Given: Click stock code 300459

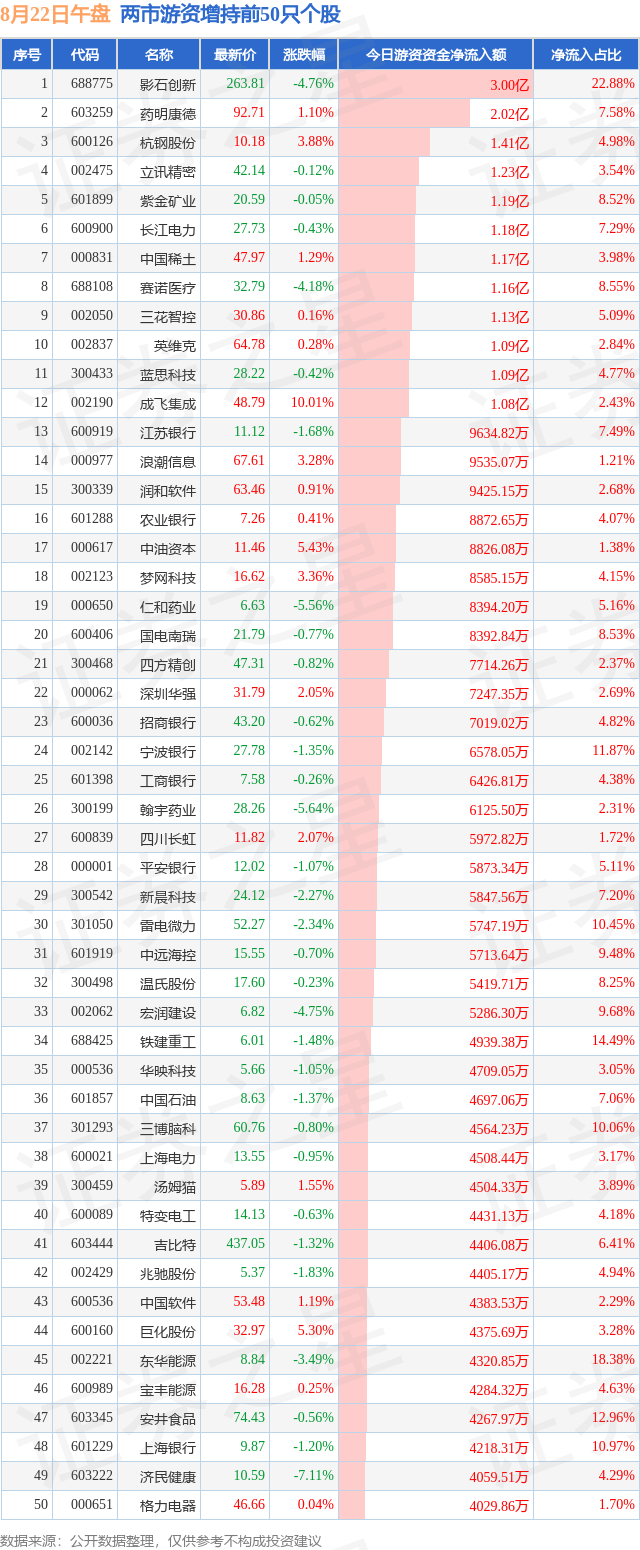Looking at the screenshot, I should 91,1186.
